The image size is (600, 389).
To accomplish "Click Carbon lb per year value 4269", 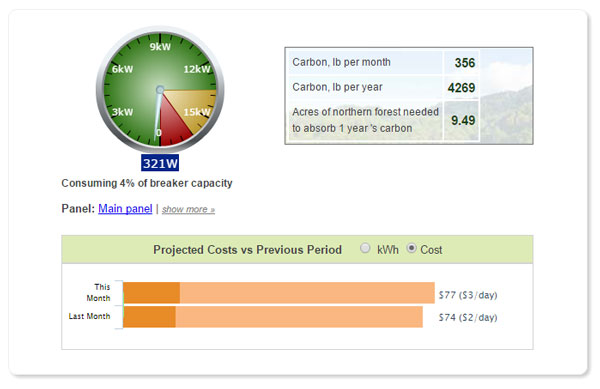I will coord(461,88).
